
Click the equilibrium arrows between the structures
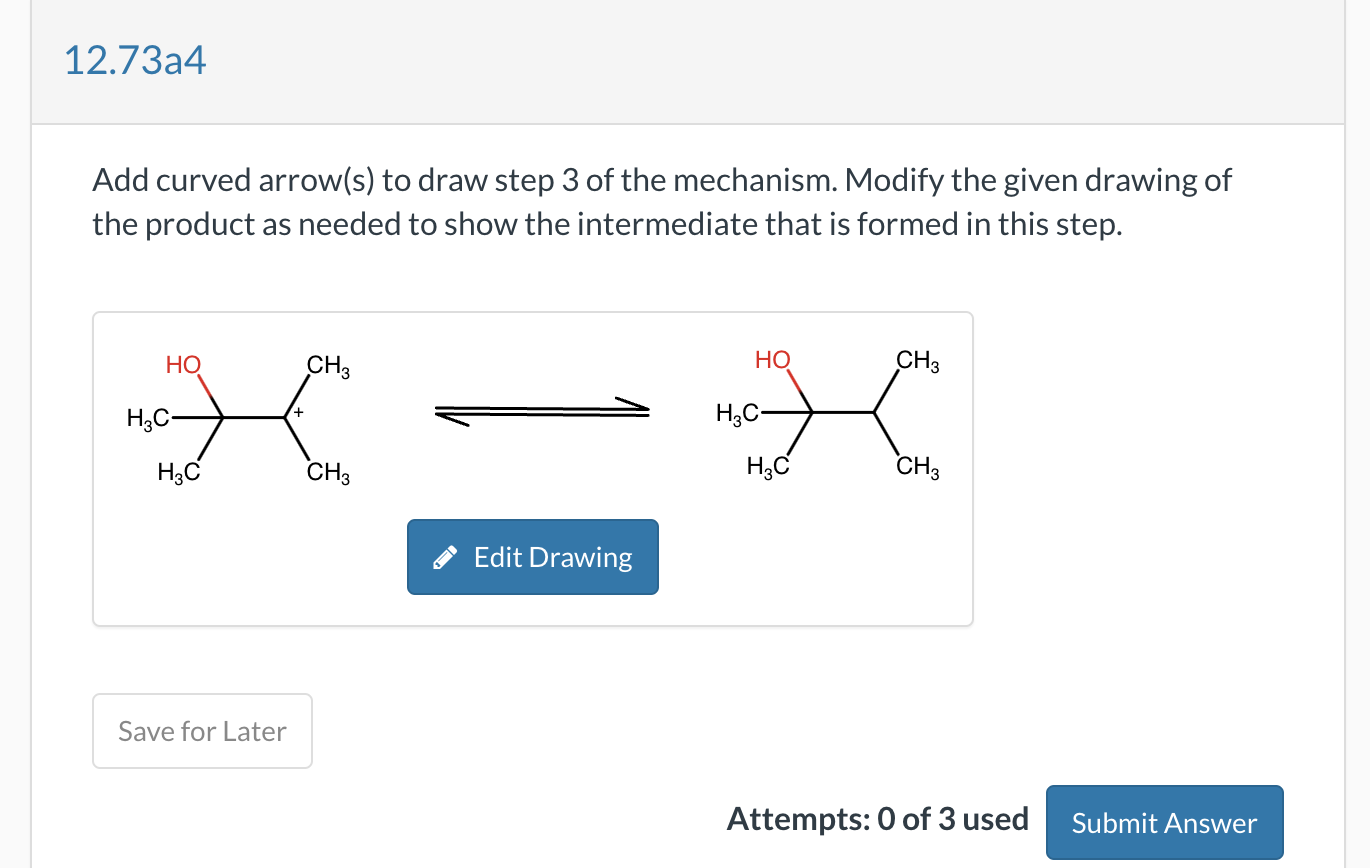click(x=540, y=410)
